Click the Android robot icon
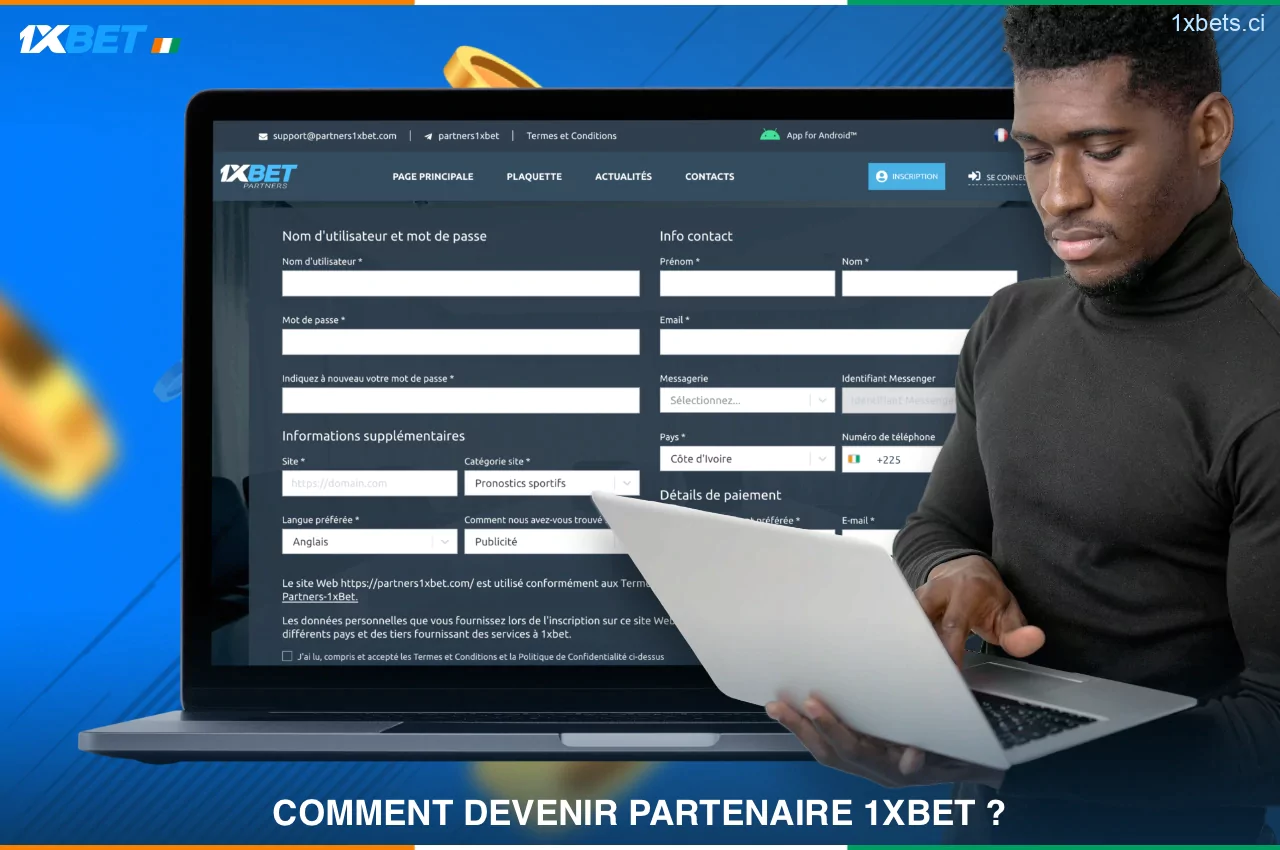1280x850 pixels. 769,135
